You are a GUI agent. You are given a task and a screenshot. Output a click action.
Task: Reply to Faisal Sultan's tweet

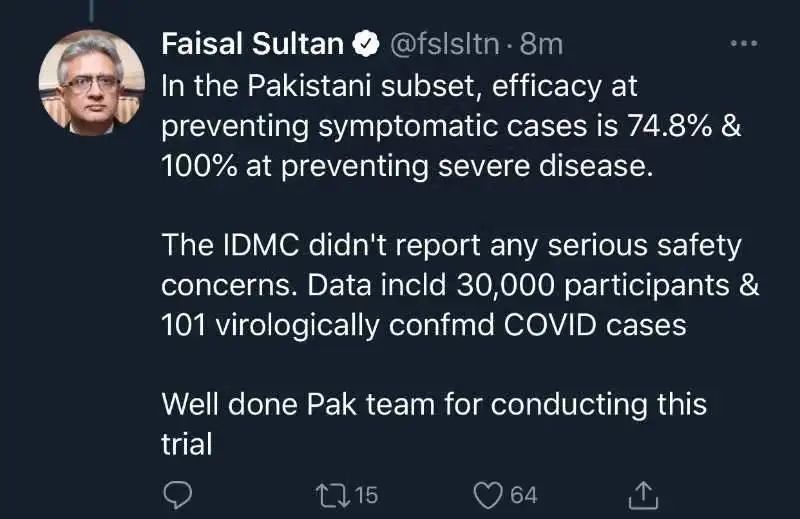pos(176,494)
